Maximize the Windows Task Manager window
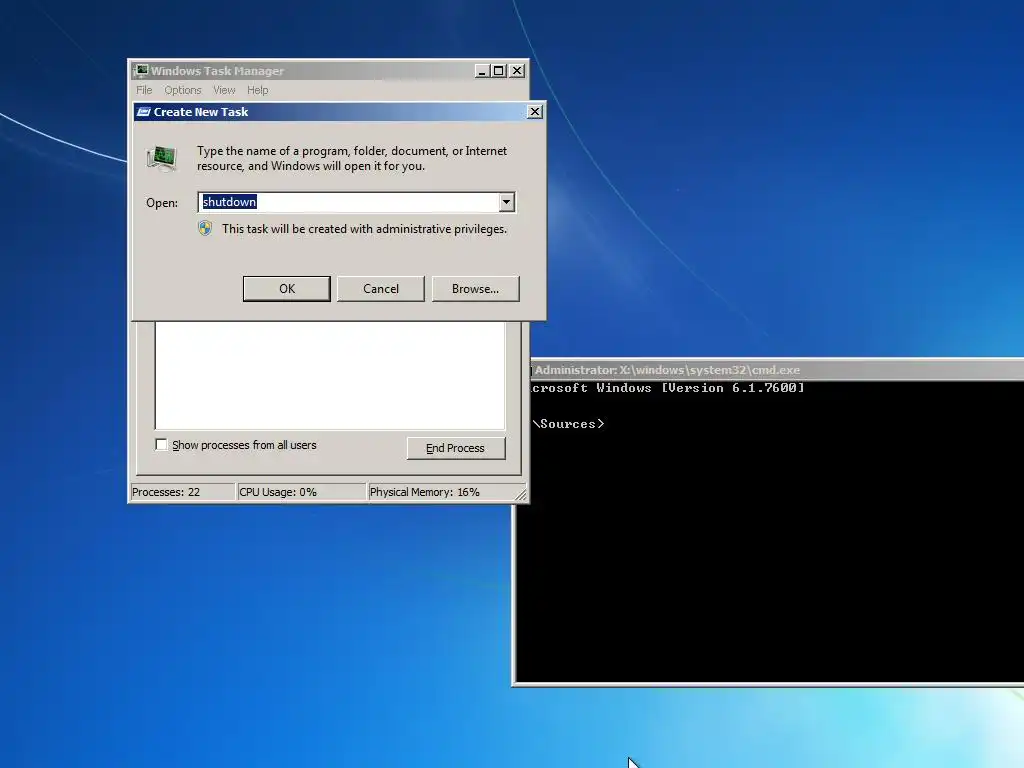Screen dimensions: 1024x768 [499, 71]
